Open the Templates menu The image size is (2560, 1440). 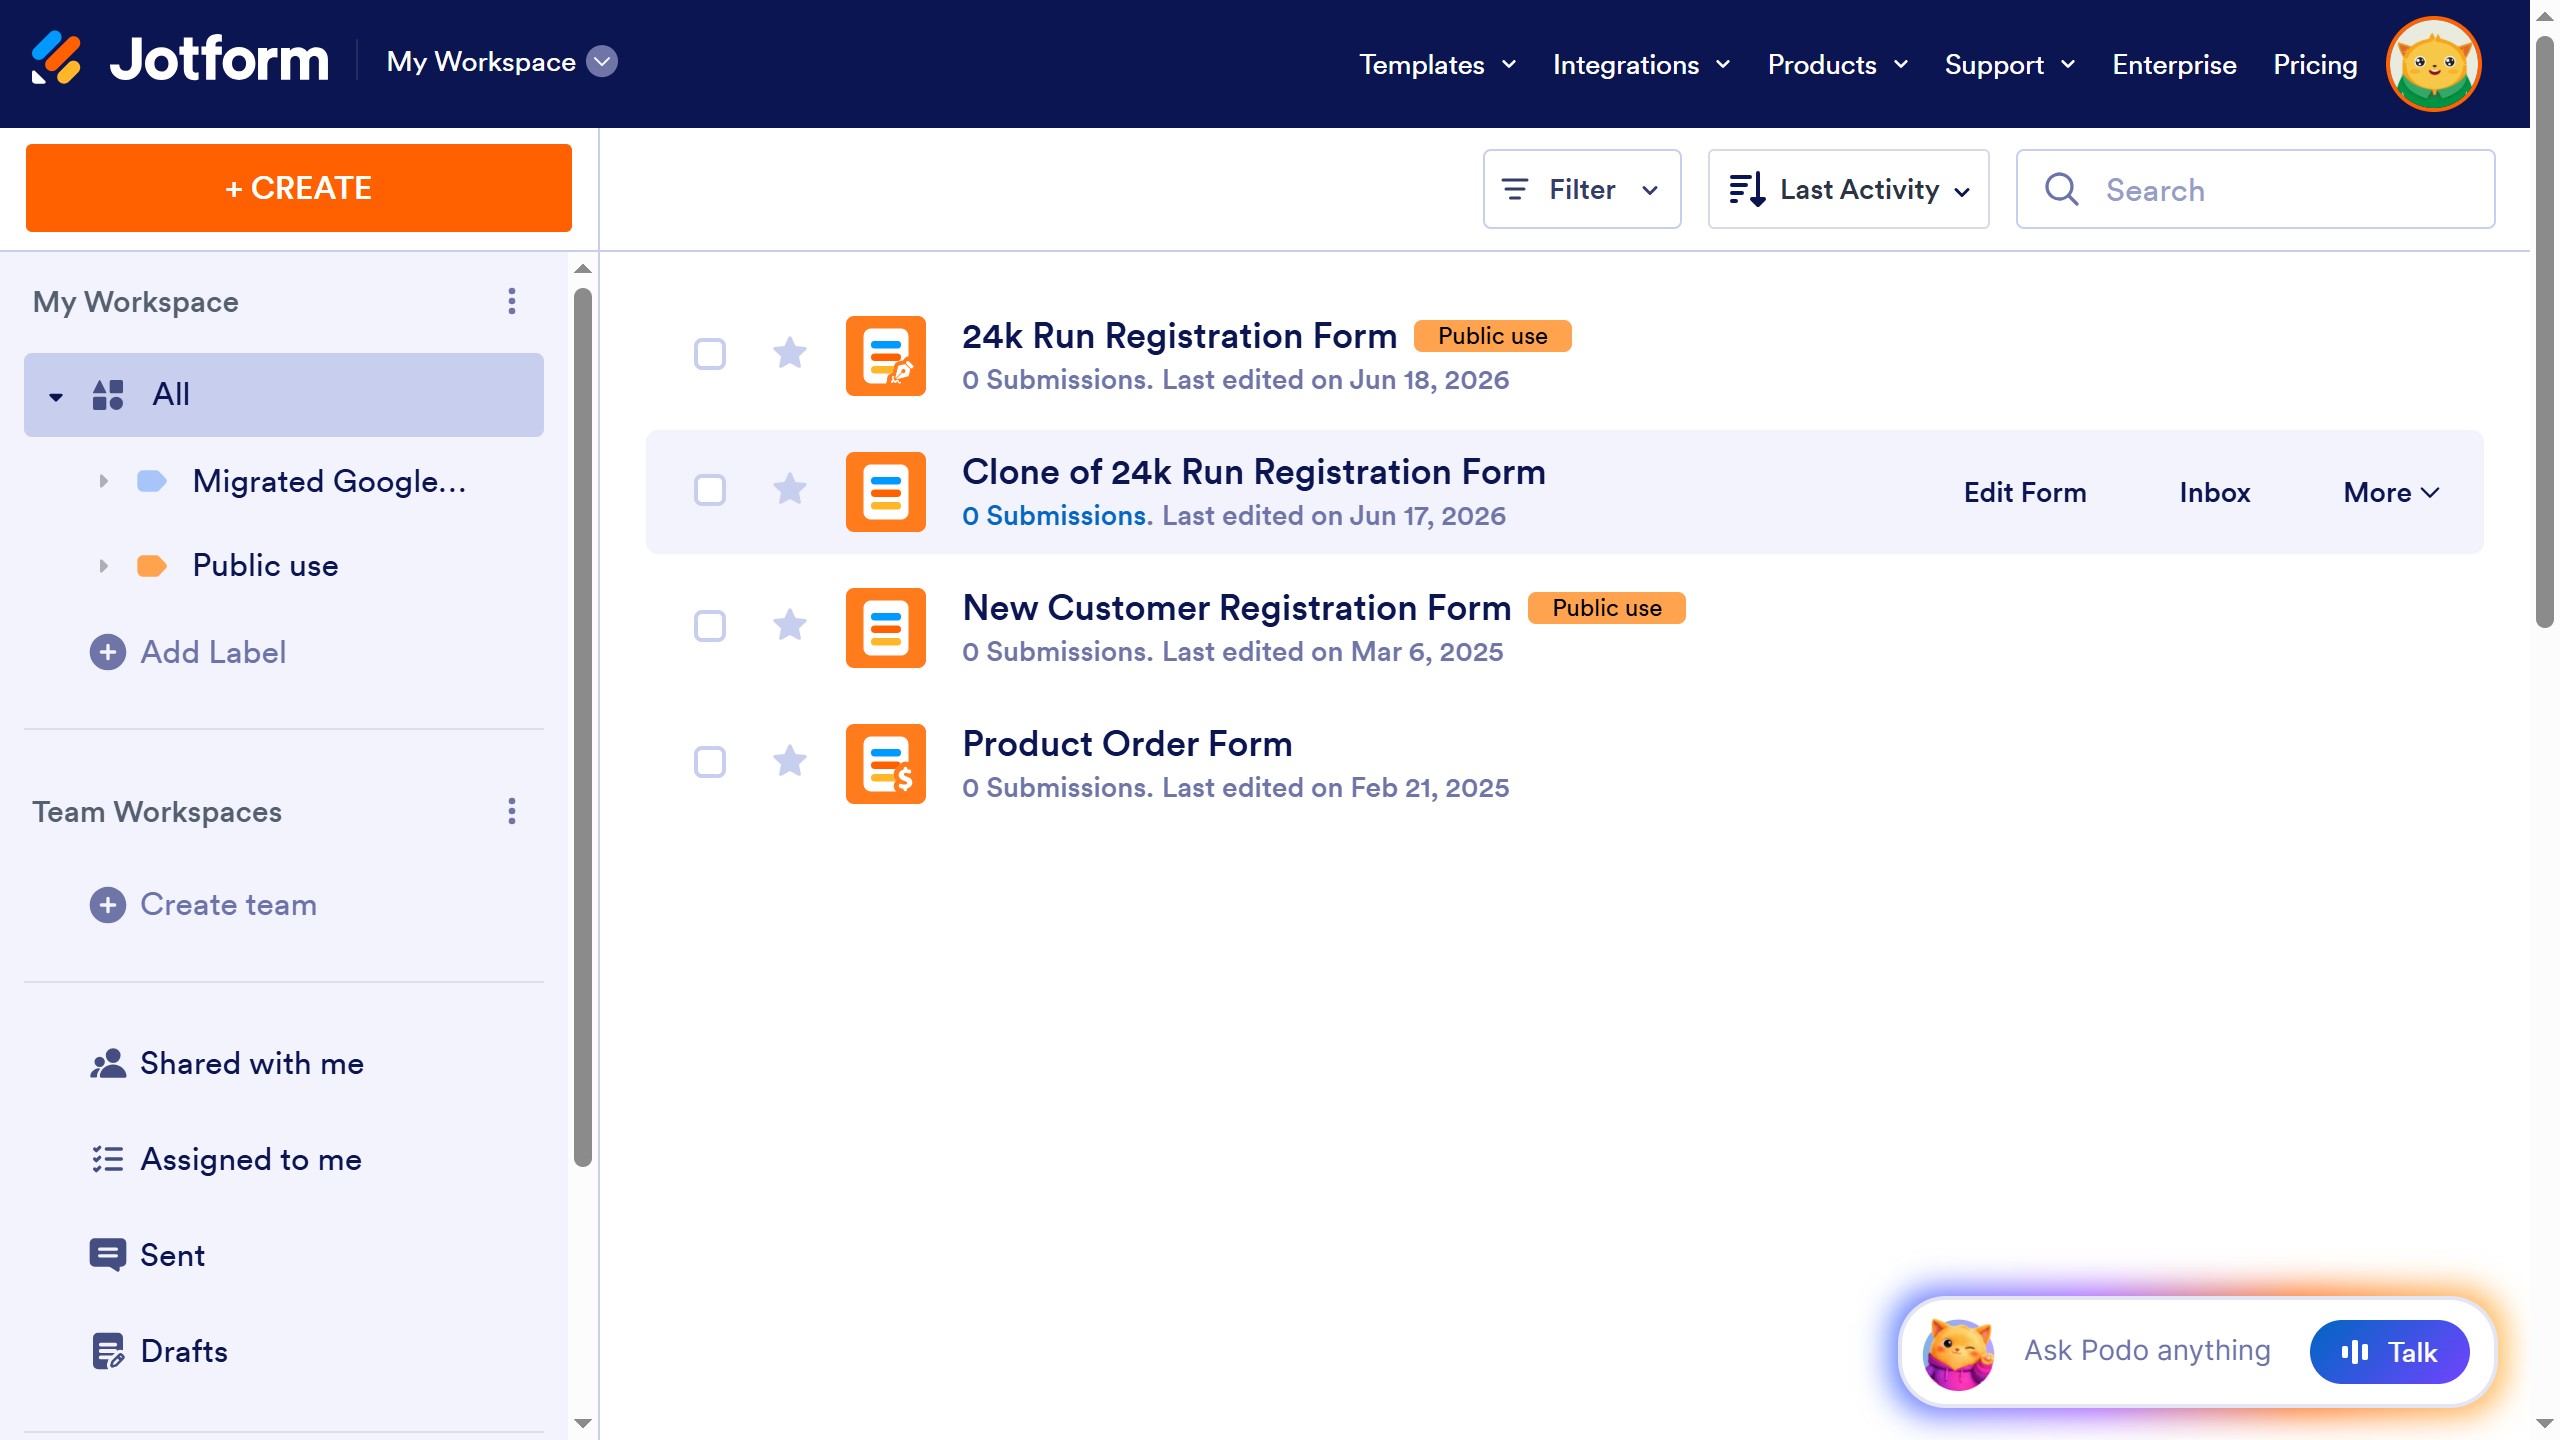coord(1438,65)
